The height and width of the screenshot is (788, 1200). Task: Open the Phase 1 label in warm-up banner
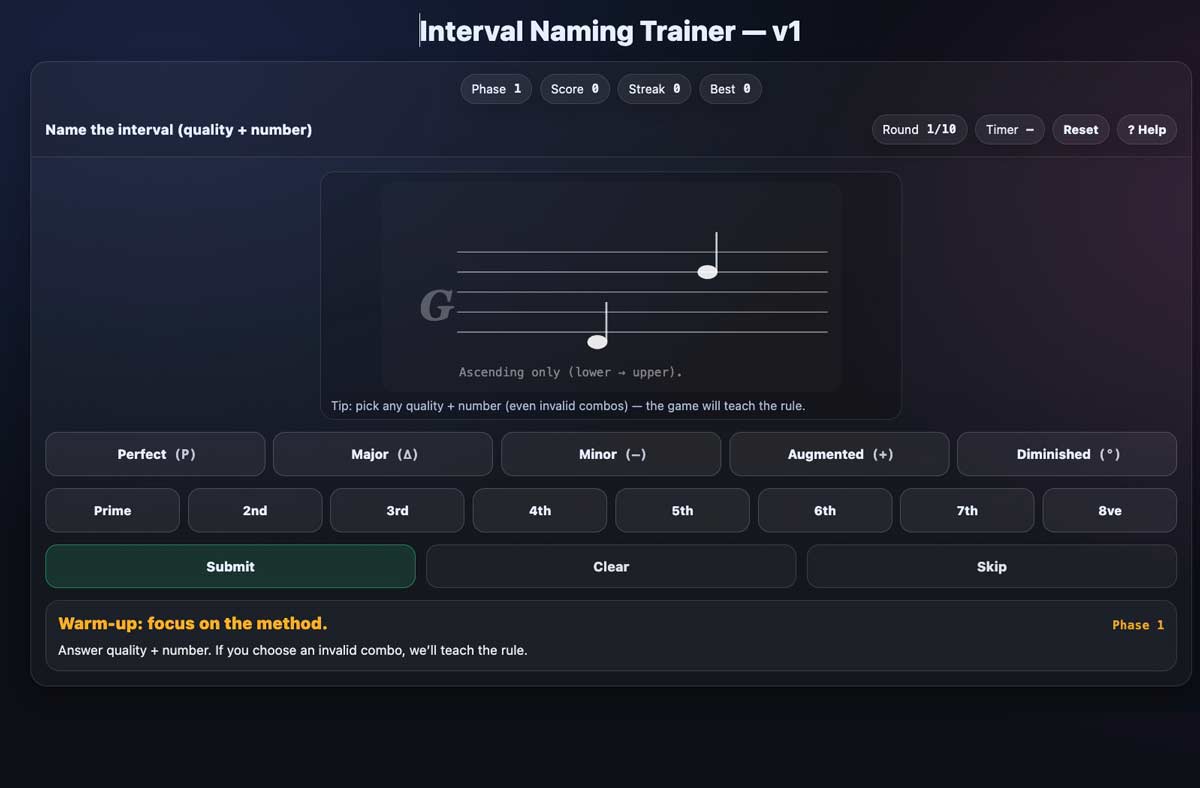click(1138, 624)
